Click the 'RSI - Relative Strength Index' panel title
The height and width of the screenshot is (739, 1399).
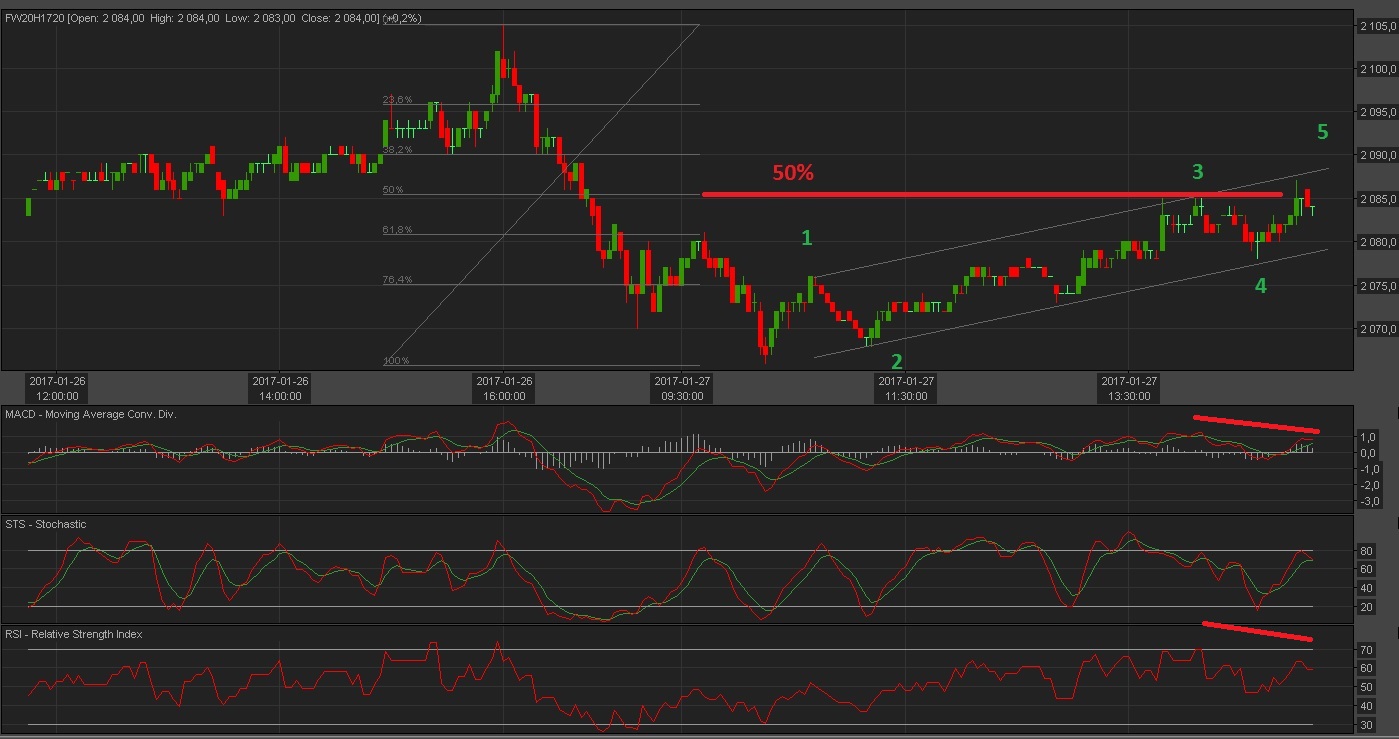(x=74, y=634)
